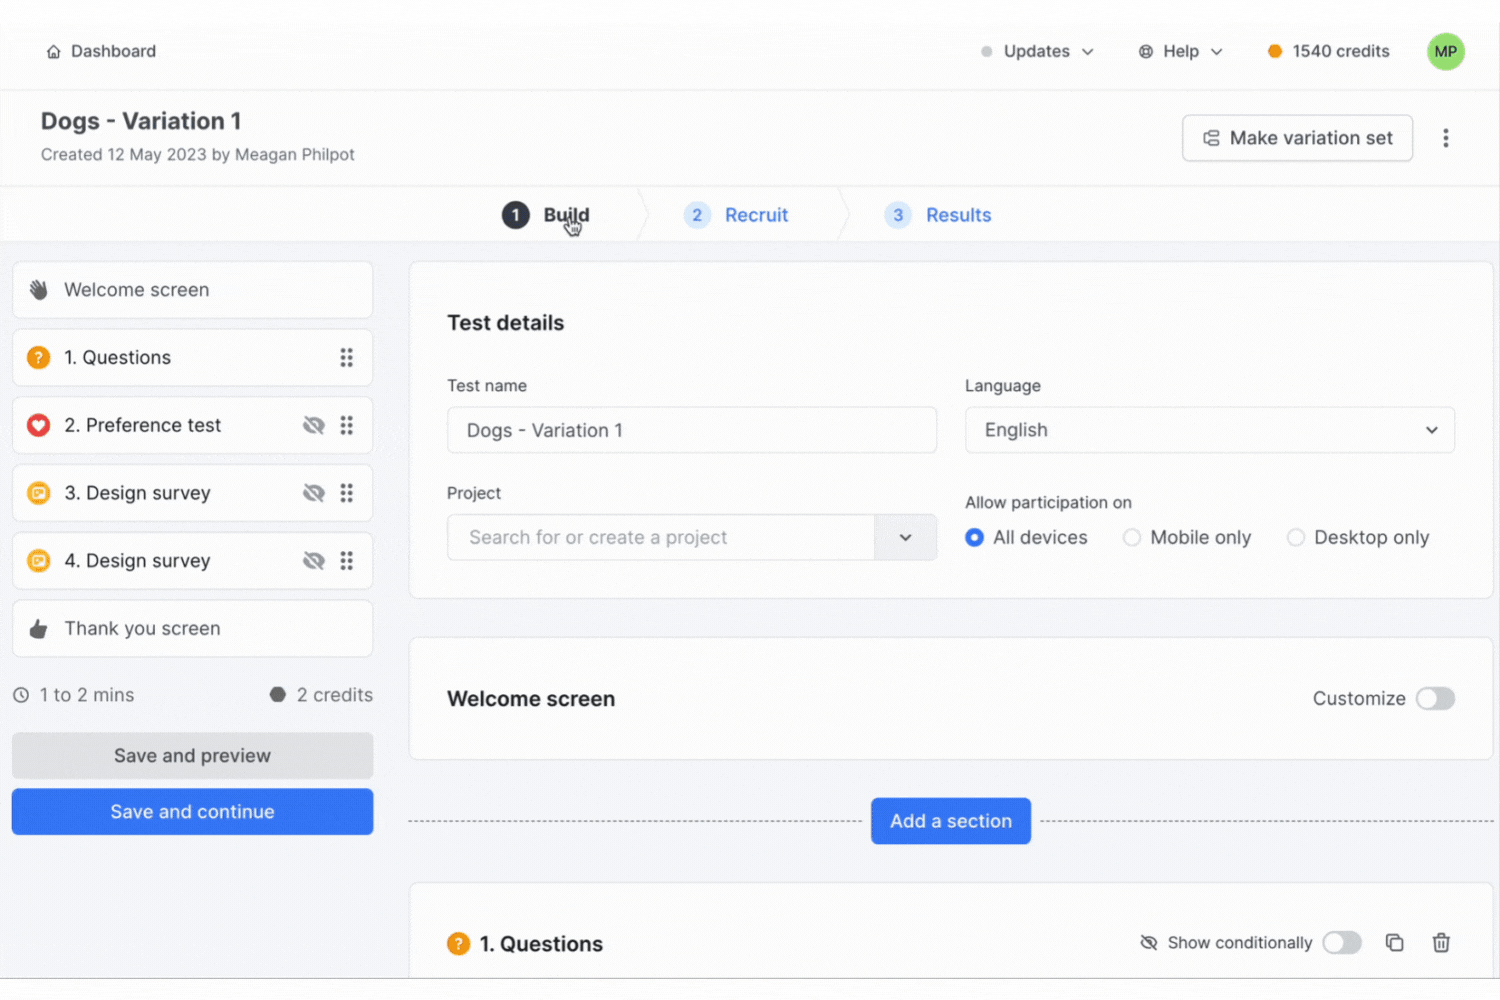The image size is (1500, 1000).
Task: Open the three-dot more options menu
Action: coord(1445,138)
